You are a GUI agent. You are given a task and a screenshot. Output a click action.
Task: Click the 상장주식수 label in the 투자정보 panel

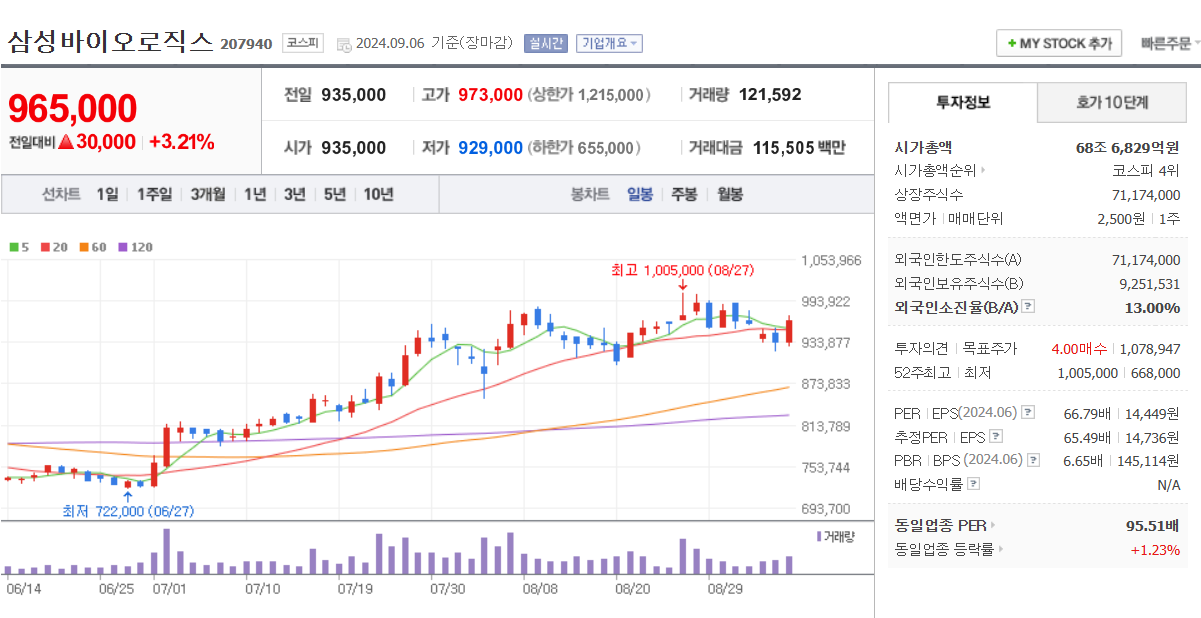click(929, 195)
